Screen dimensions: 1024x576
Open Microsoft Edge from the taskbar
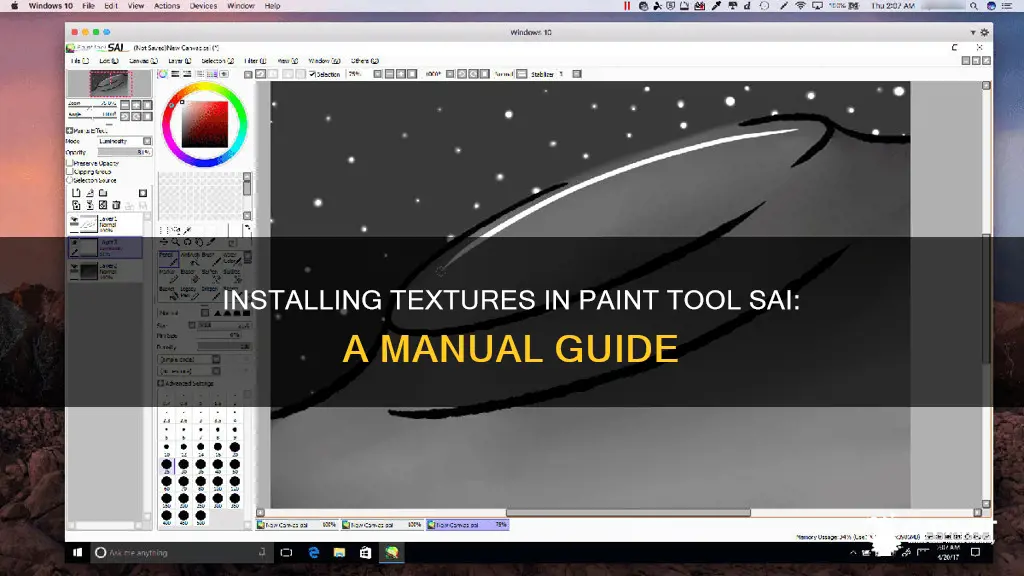(x=313, y=552)
